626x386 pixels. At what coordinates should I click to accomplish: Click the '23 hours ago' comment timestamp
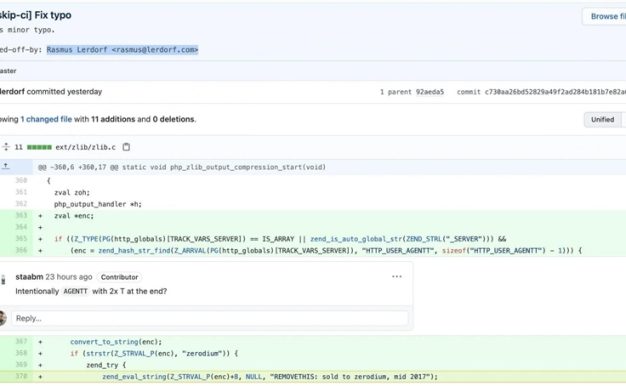click(x=69, y=277)
